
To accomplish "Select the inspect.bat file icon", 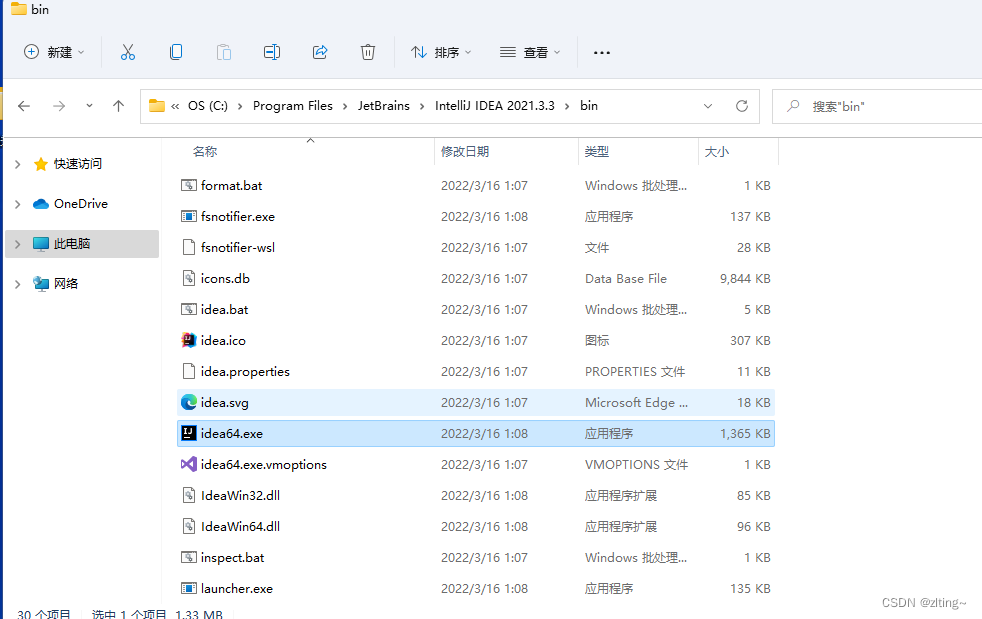I will point(189,557).
